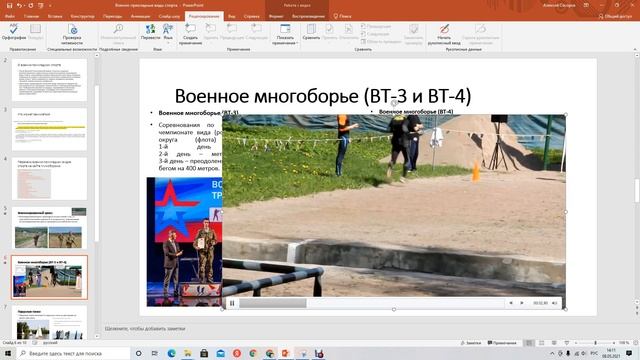Select slide 5 thumbnail with two photos
Viewport: 640px width, 360px height.
(x=49, y=228)
